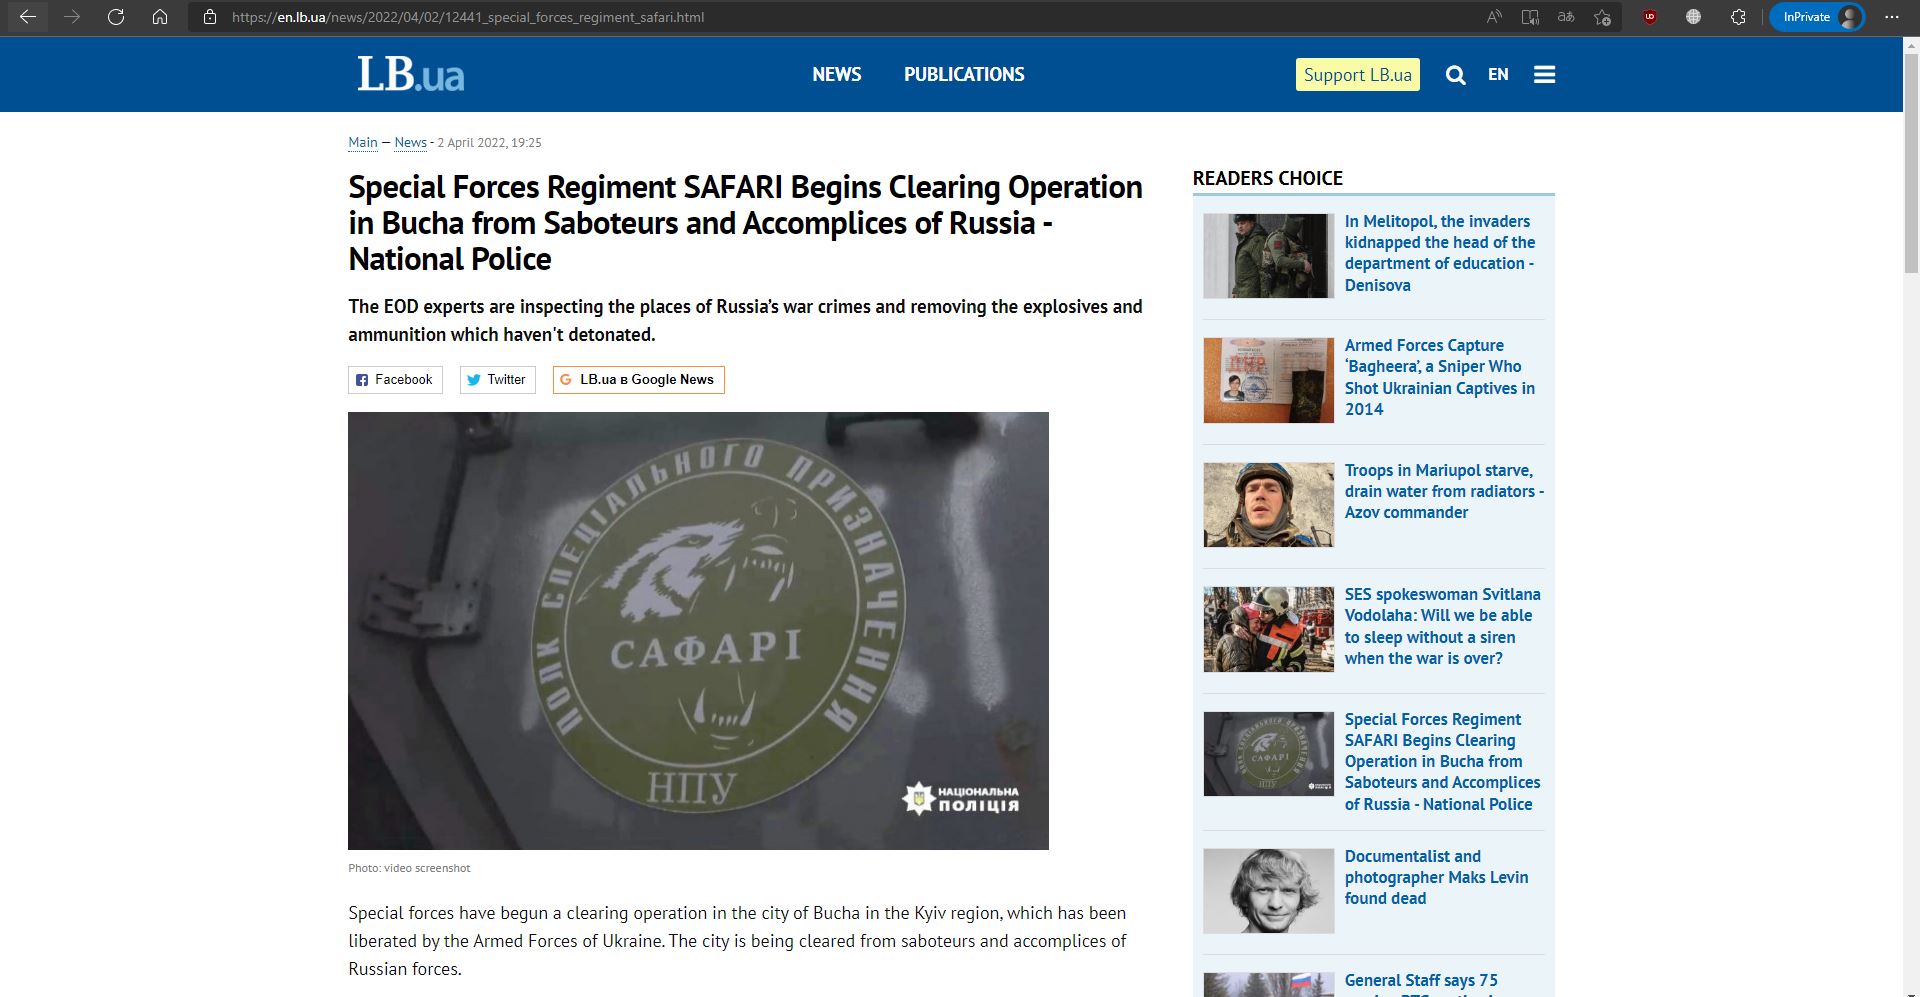Image resolution: width=1920 pixels, height=997 pixels.
Task: Add page to favorites star icon
Action: pos(1602,17)
